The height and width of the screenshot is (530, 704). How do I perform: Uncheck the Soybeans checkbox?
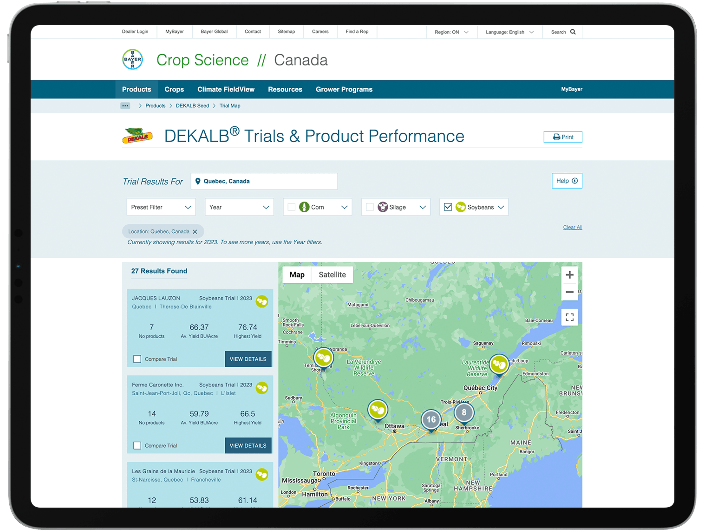point(448,207)
